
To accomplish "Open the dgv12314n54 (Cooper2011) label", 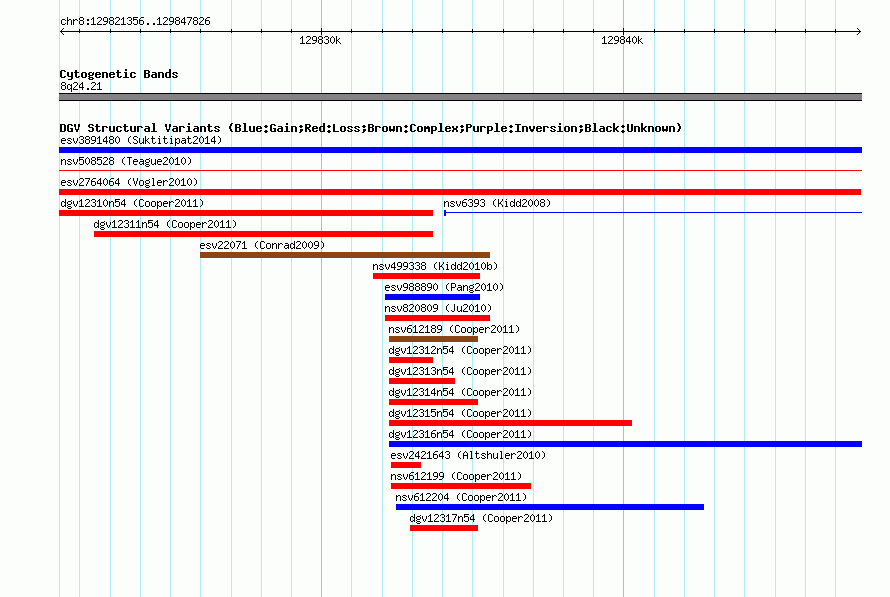I will [x=460, y=392].
